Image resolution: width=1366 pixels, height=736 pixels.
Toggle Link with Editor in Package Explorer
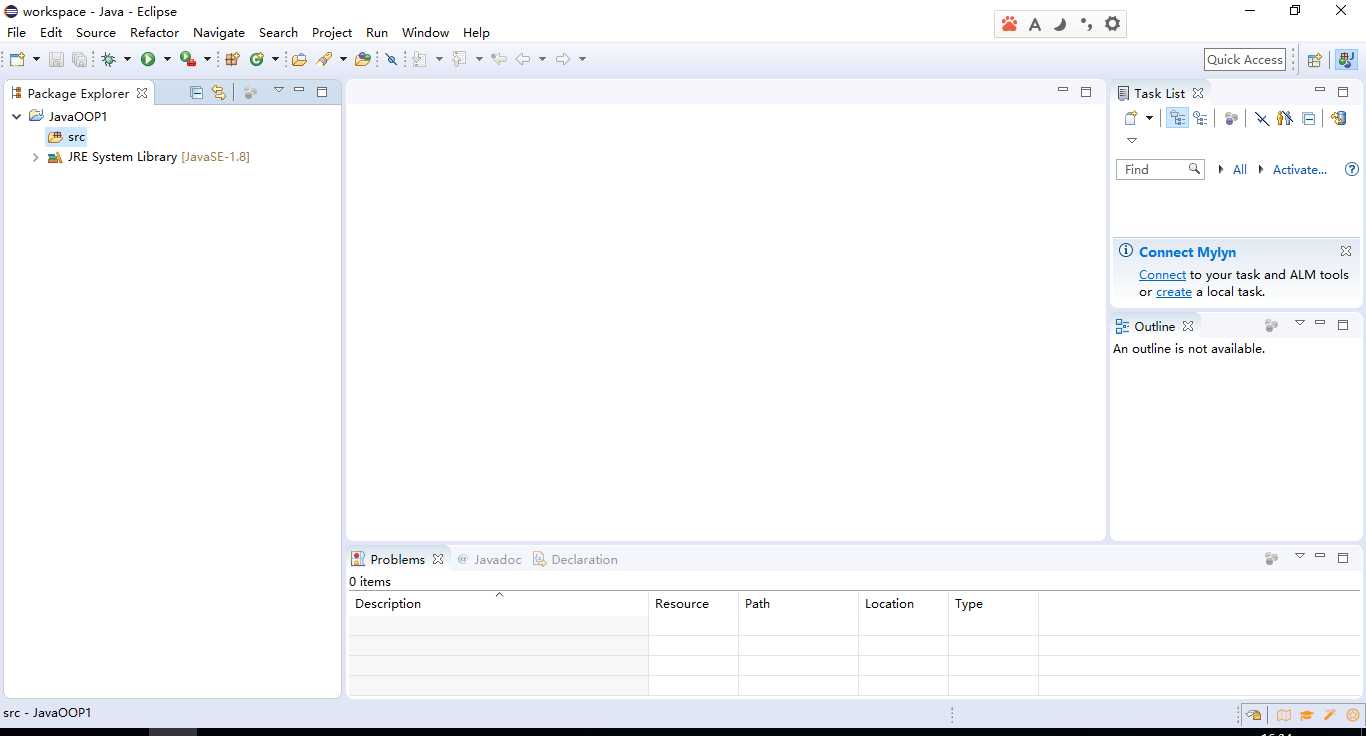pyautogui.click(x=218, y=93)
